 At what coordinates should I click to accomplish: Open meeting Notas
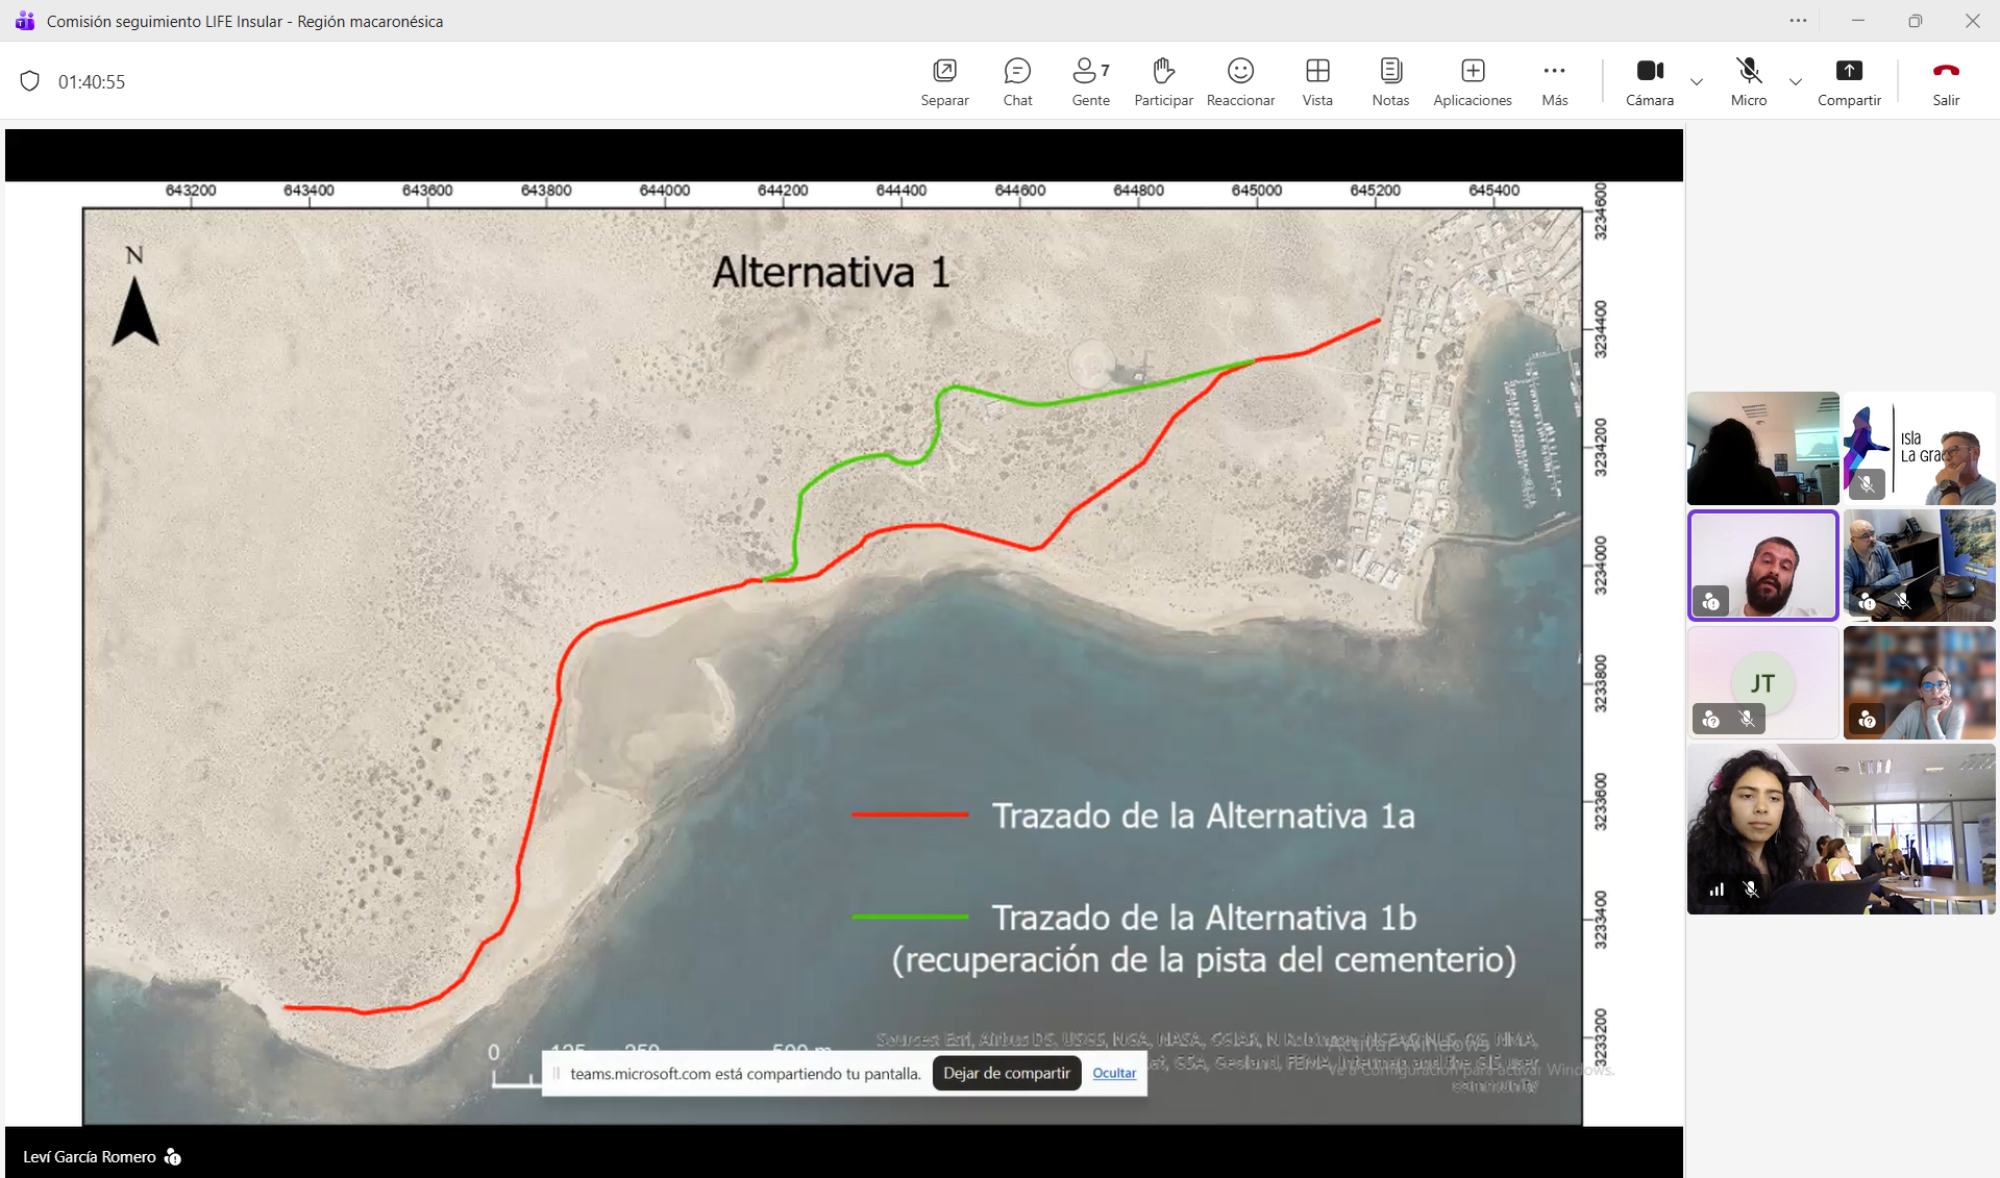[x=1390, y=81]
